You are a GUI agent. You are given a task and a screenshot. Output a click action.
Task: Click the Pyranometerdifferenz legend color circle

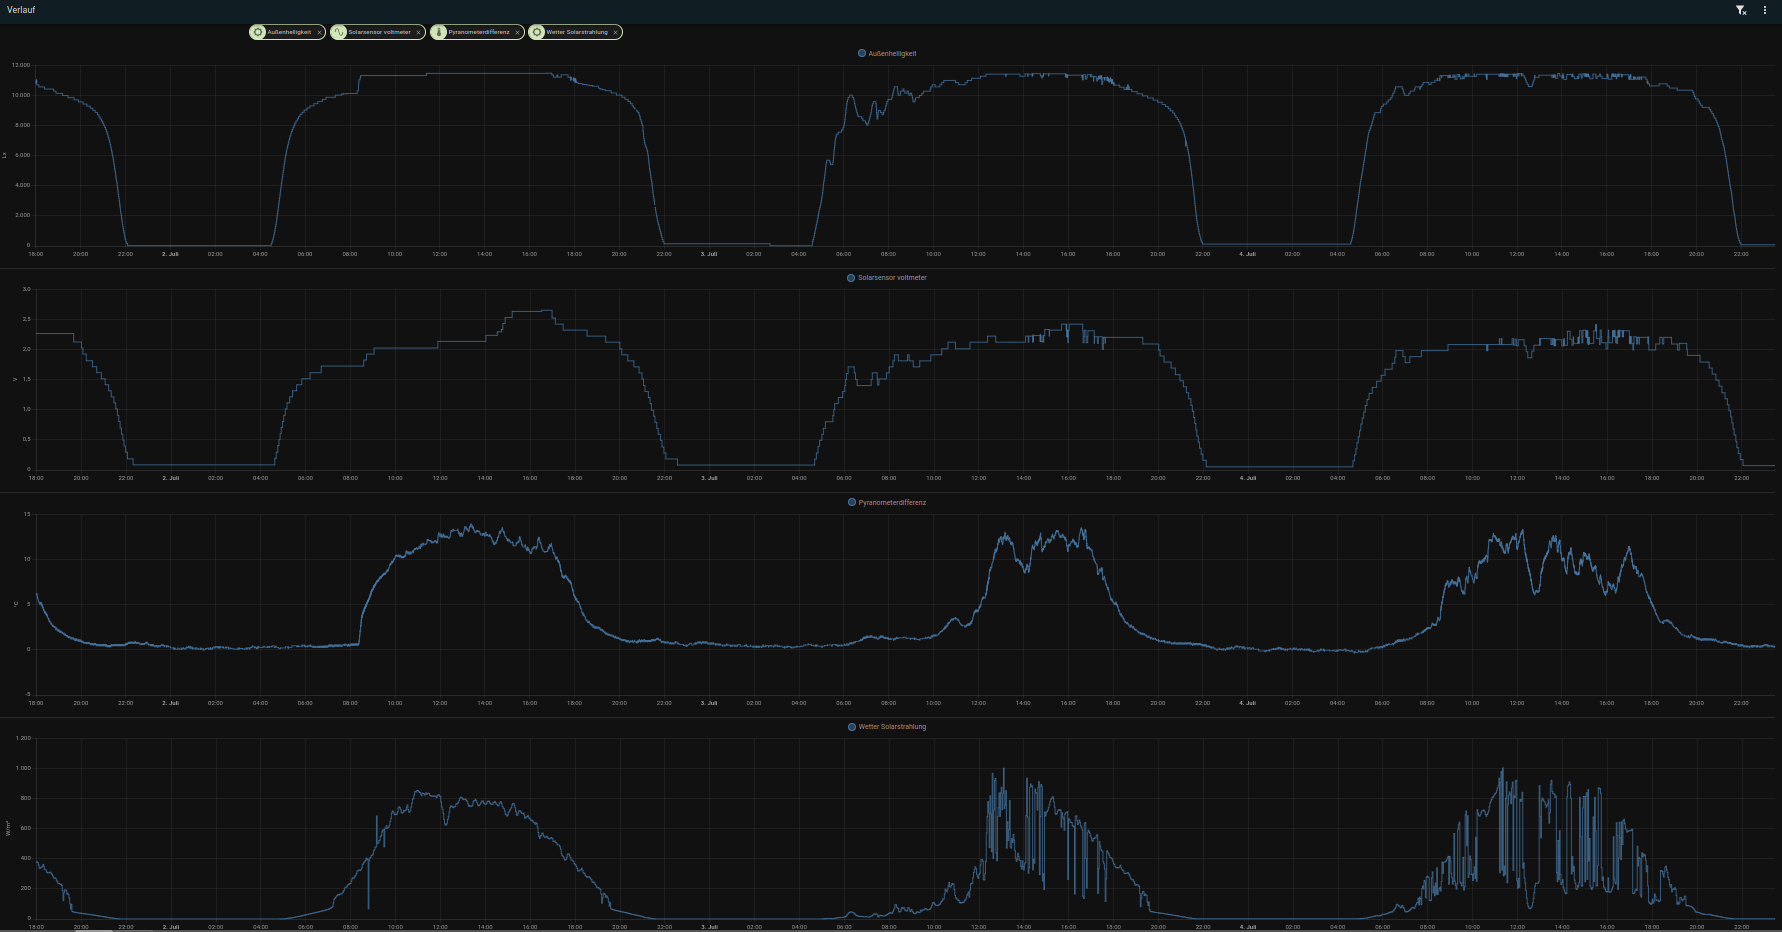852,502
